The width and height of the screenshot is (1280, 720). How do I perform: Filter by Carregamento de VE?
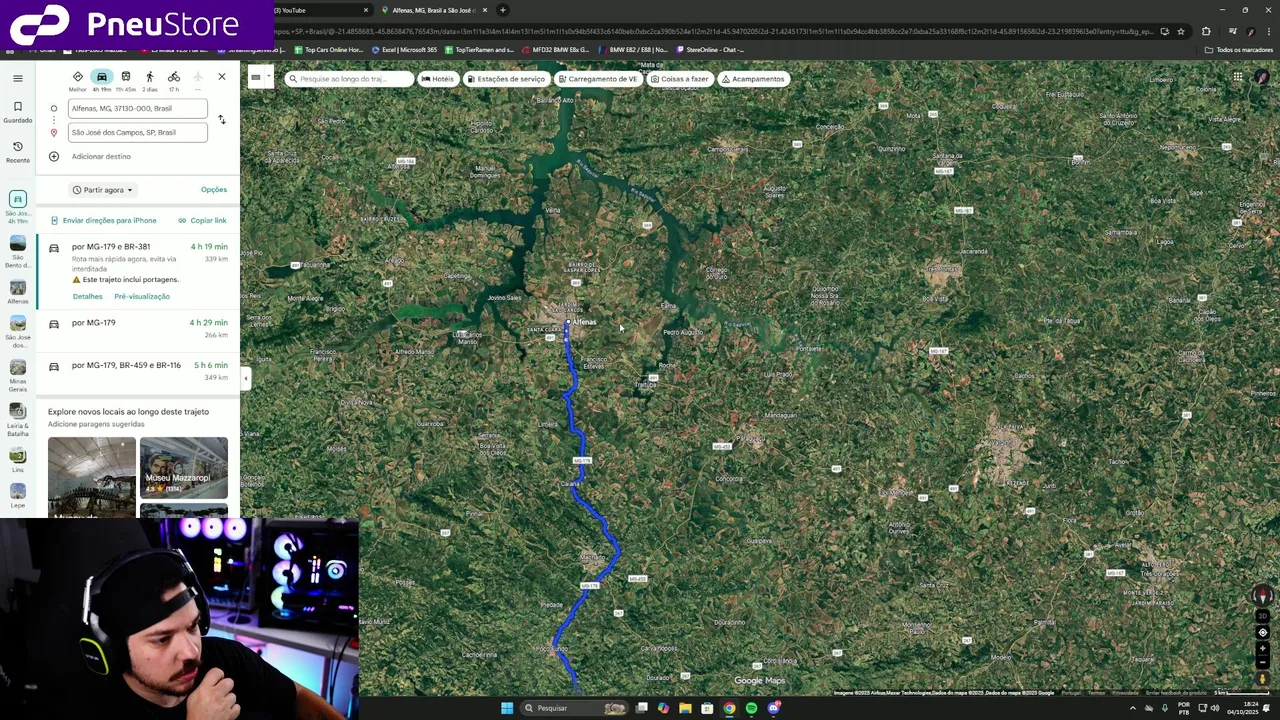click(597, 79)
